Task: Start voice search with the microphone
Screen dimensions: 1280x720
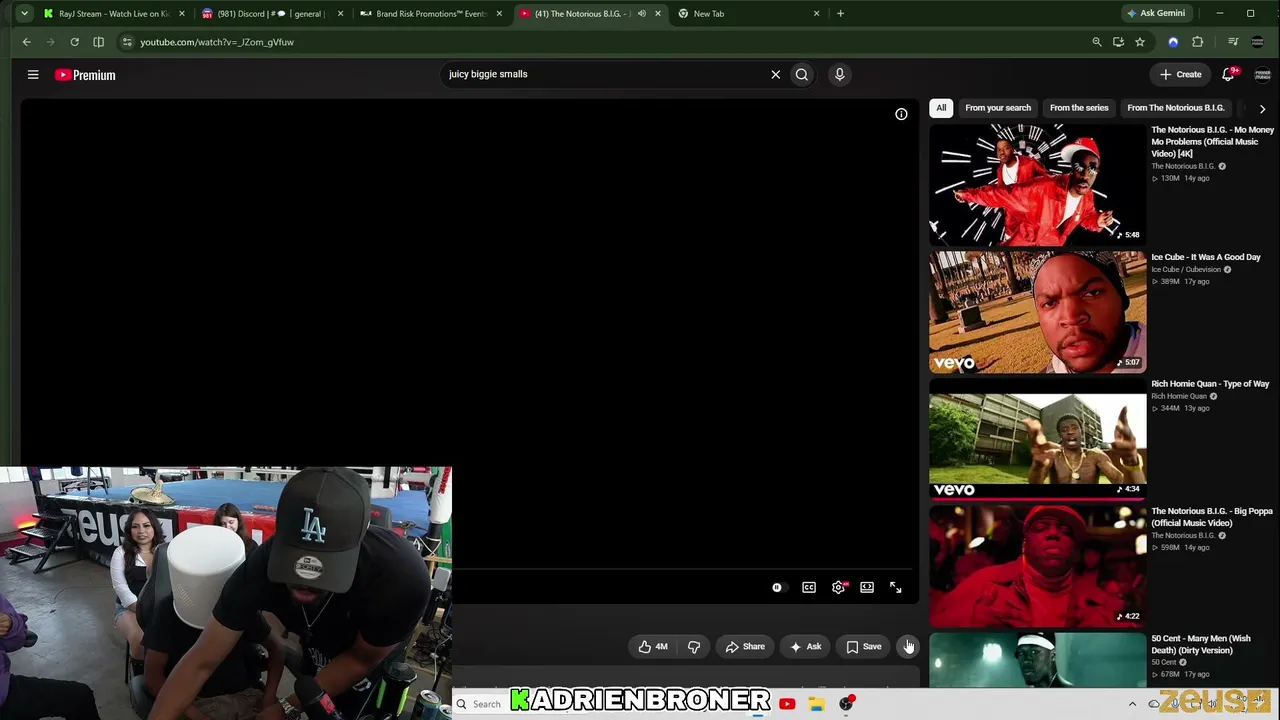Action: click(x=840, y=74)
